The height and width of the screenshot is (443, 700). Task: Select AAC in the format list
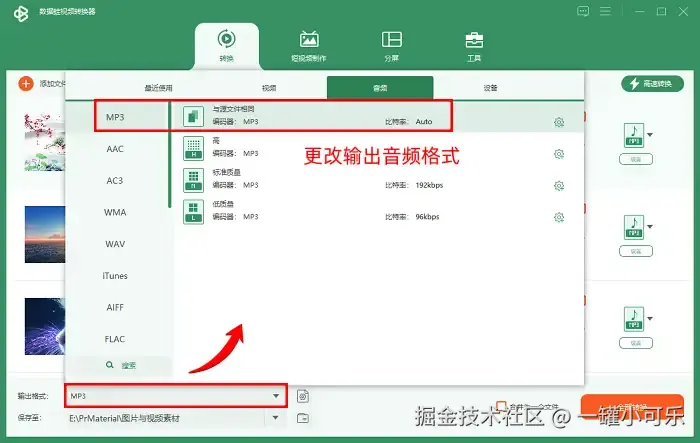(115, 149)
